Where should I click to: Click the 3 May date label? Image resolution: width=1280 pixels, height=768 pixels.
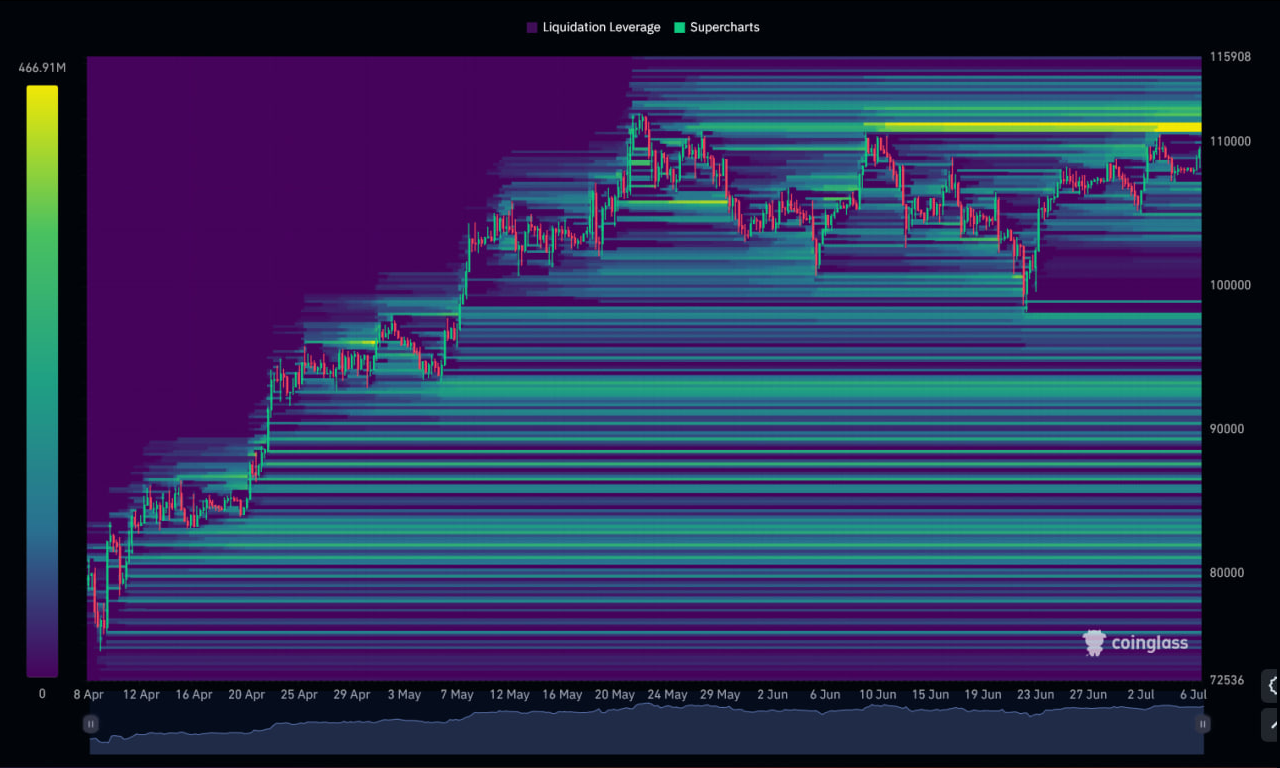[x=403, y=694]
